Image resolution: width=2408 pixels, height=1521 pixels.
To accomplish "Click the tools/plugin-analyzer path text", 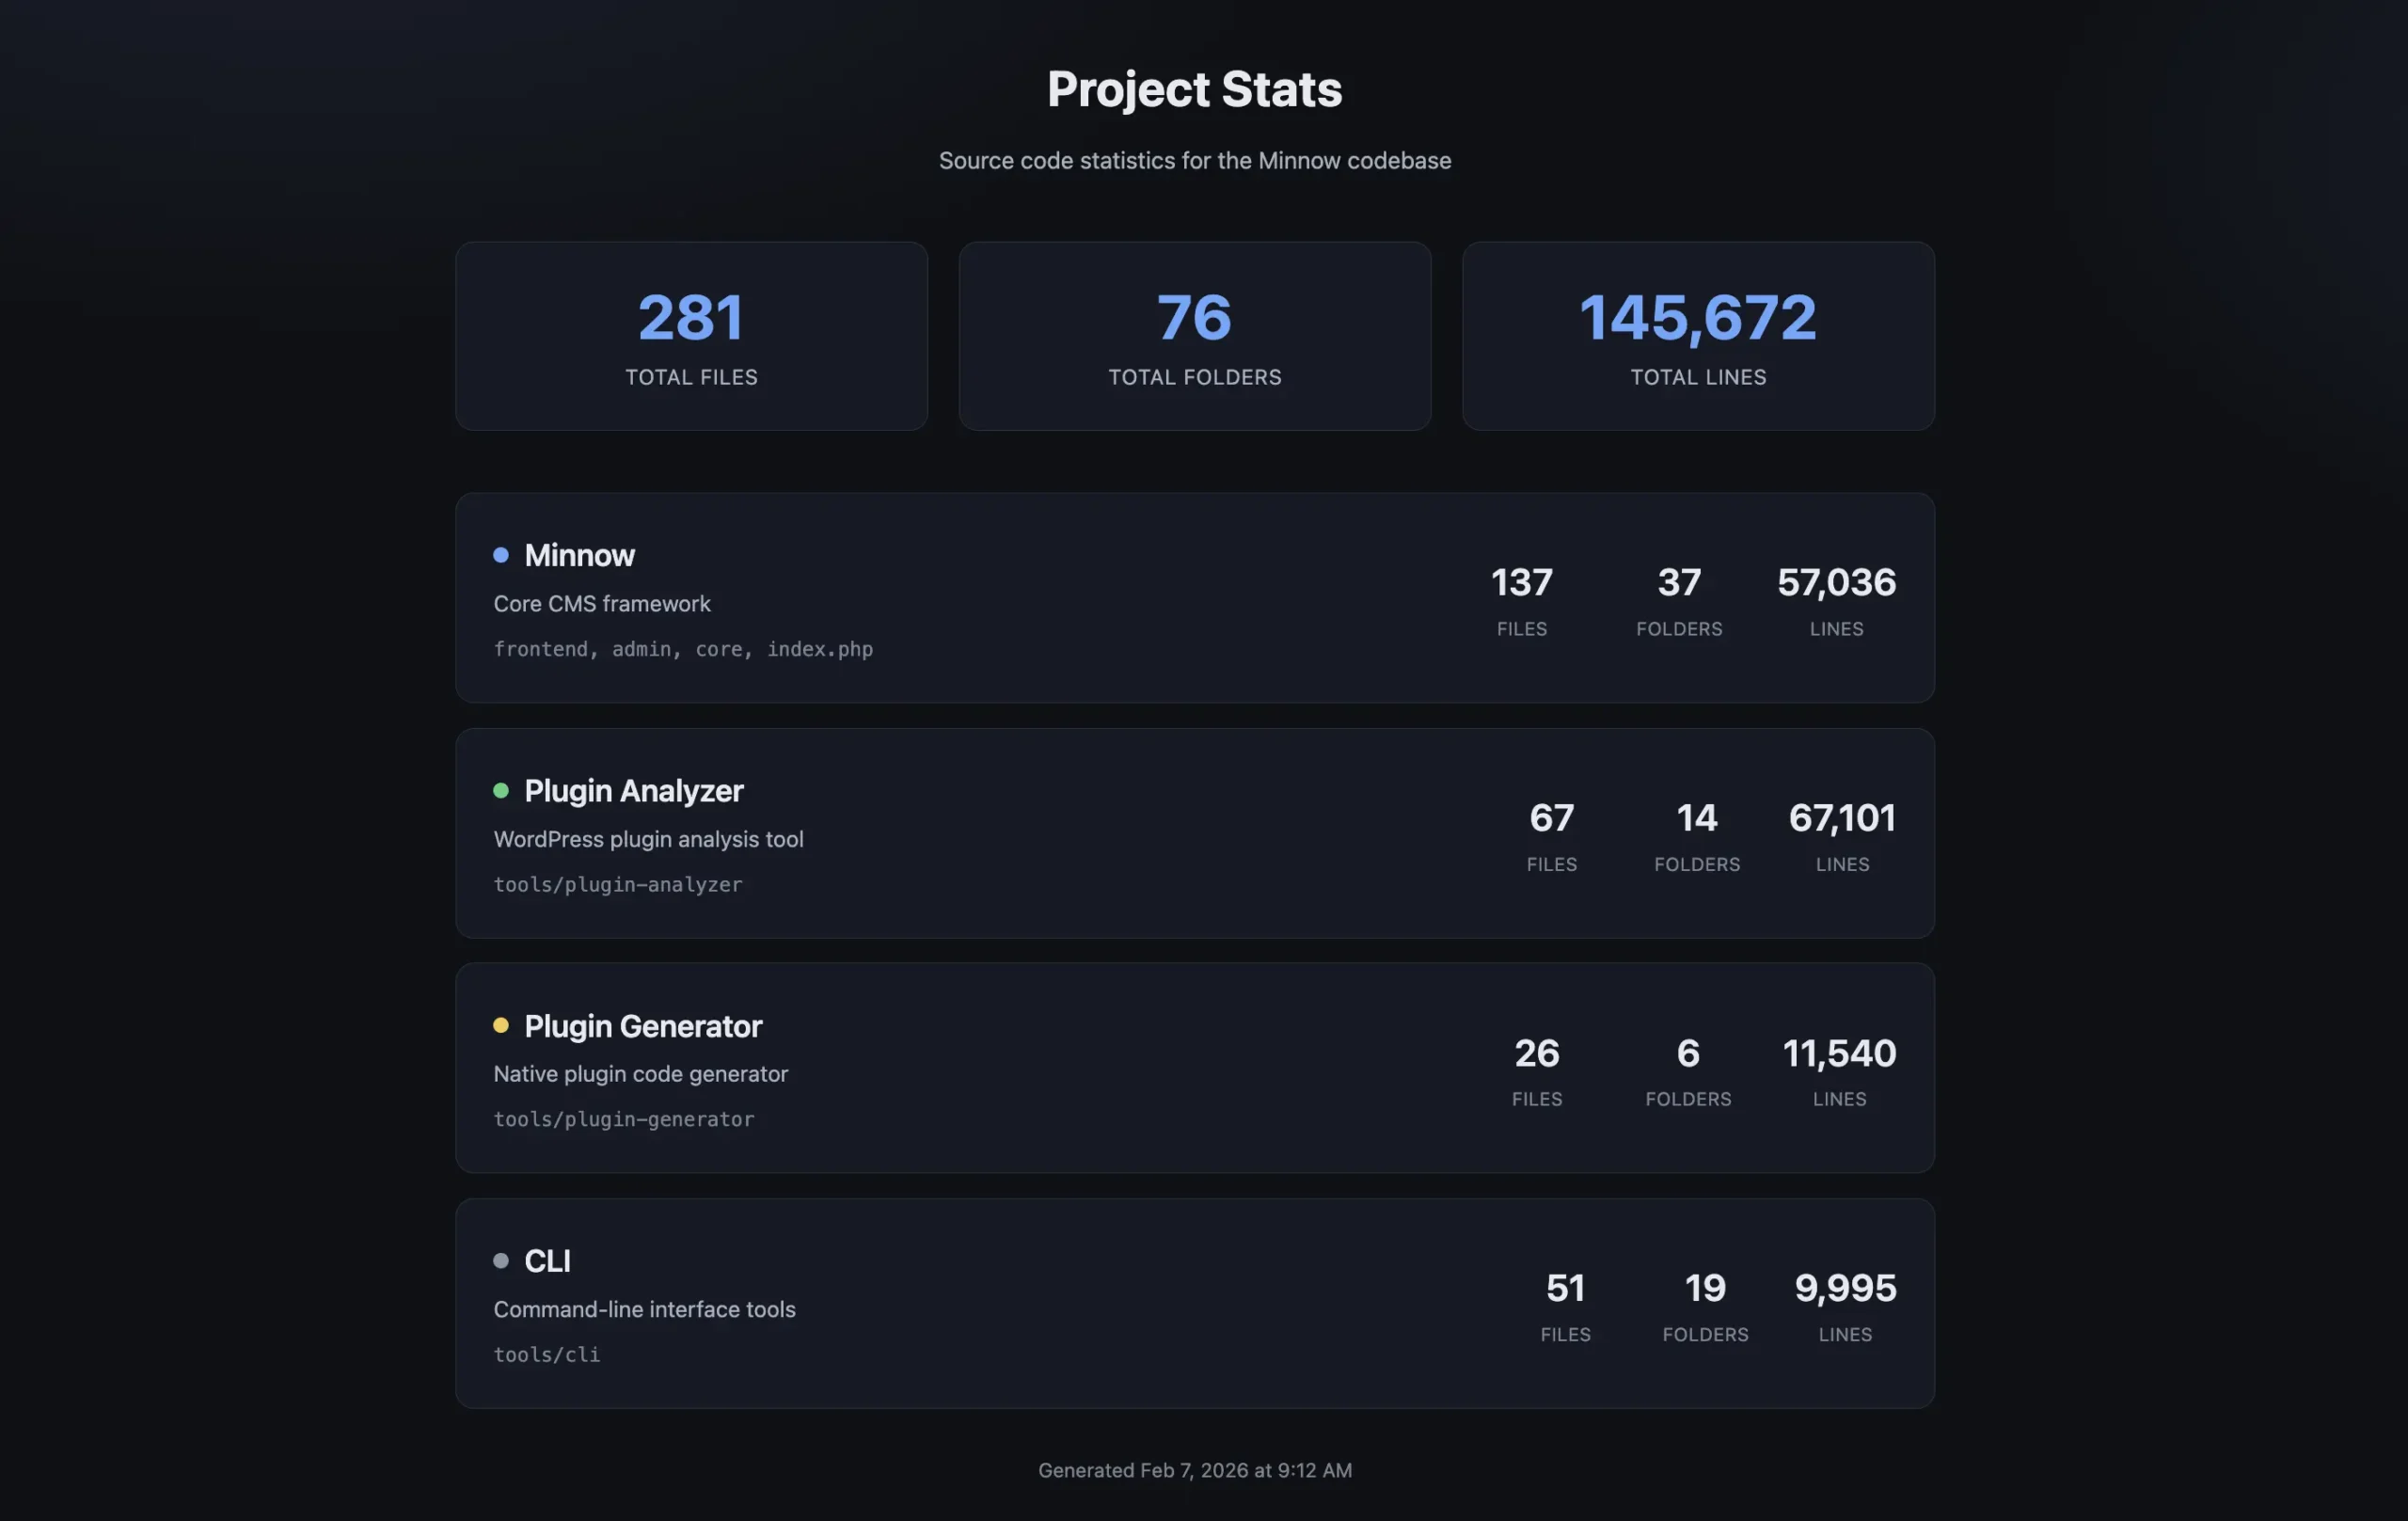I will pyautogui.click(x=617, y=884).
